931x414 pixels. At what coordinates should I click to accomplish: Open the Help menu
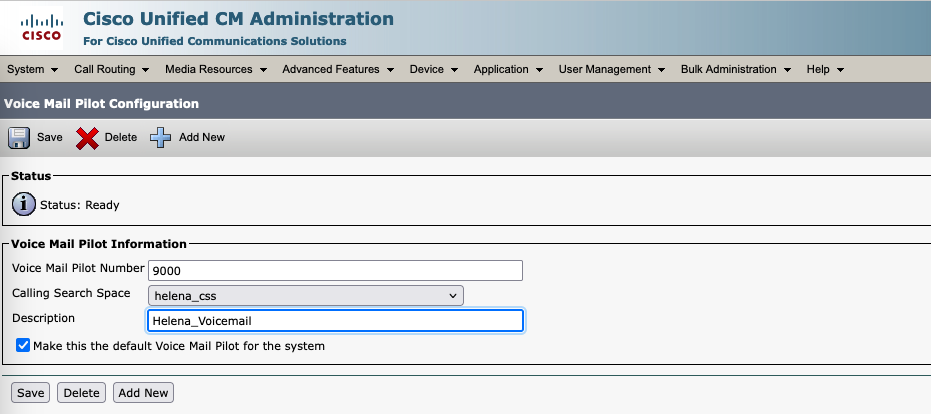click(x=825, y=69)
